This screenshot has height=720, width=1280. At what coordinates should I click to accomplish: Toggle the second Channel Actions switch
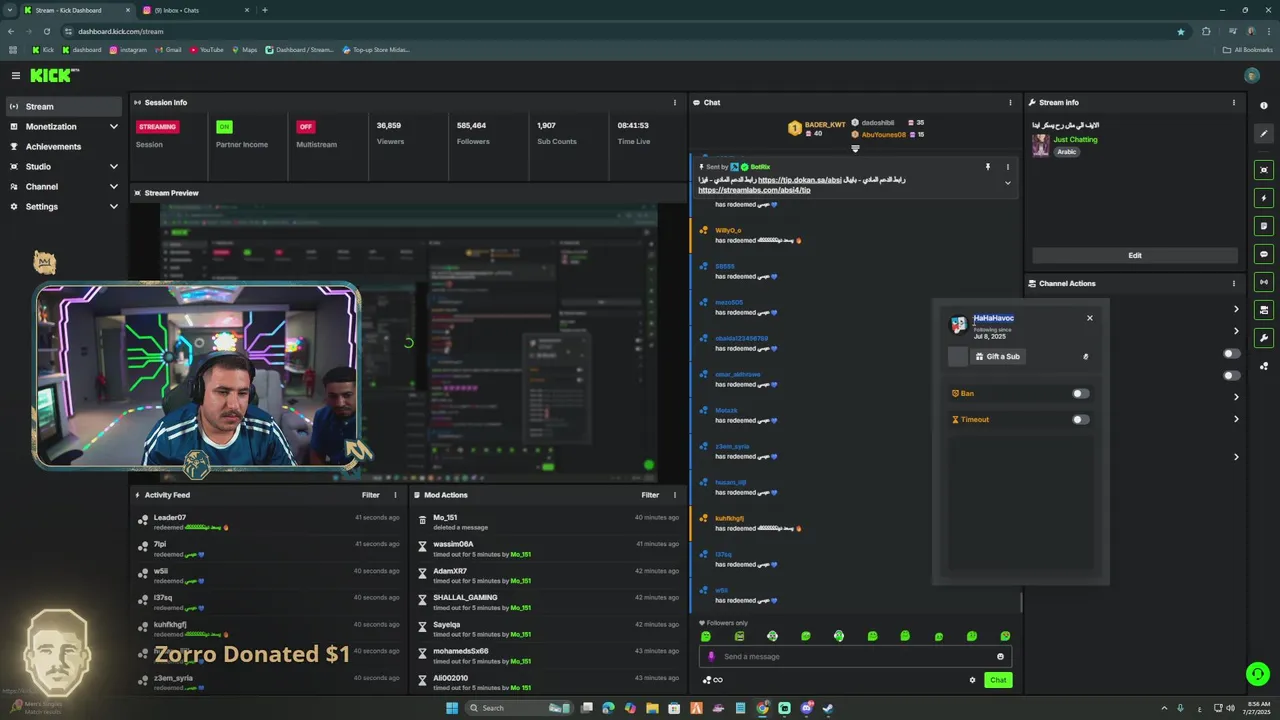1232,376
